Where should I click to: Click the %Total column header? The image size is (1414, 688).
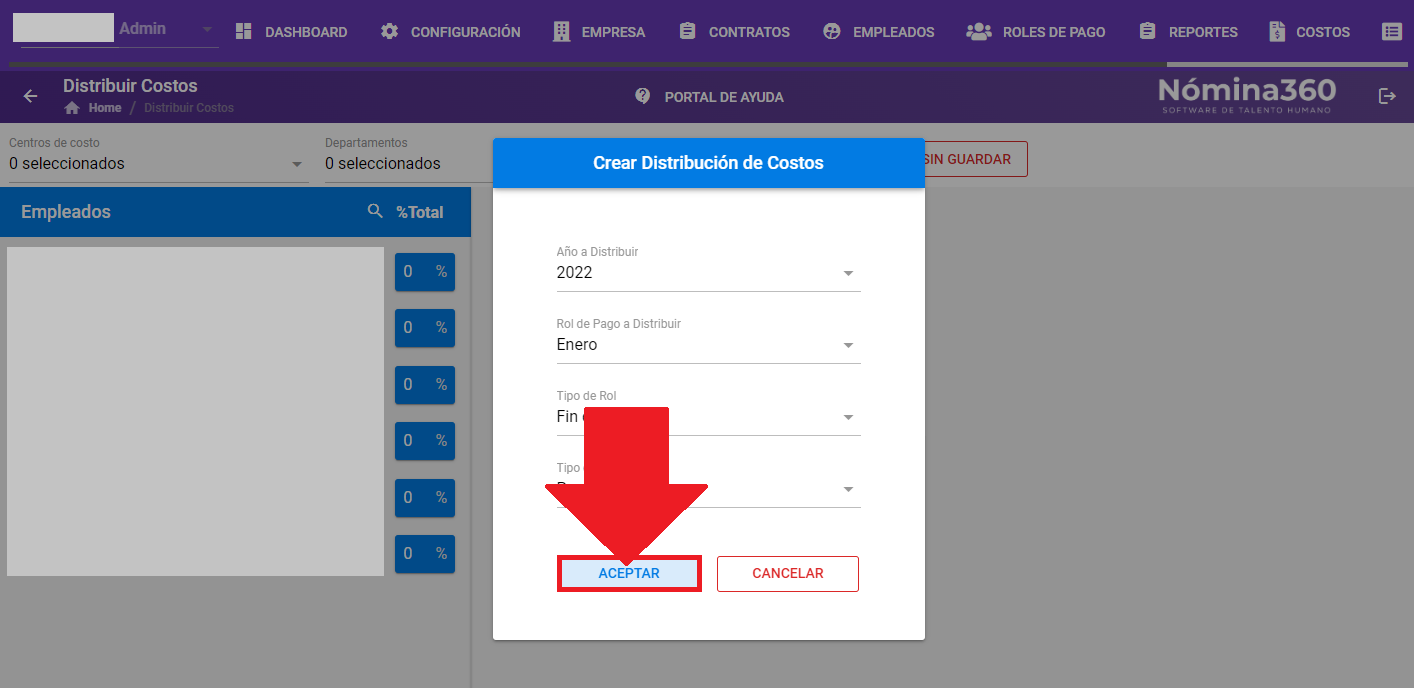(420, 212)
